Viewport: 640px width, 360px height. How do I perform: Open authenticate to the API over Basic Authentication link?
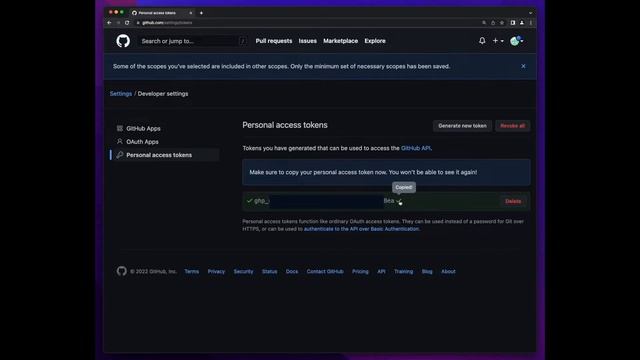coord(361,229)
